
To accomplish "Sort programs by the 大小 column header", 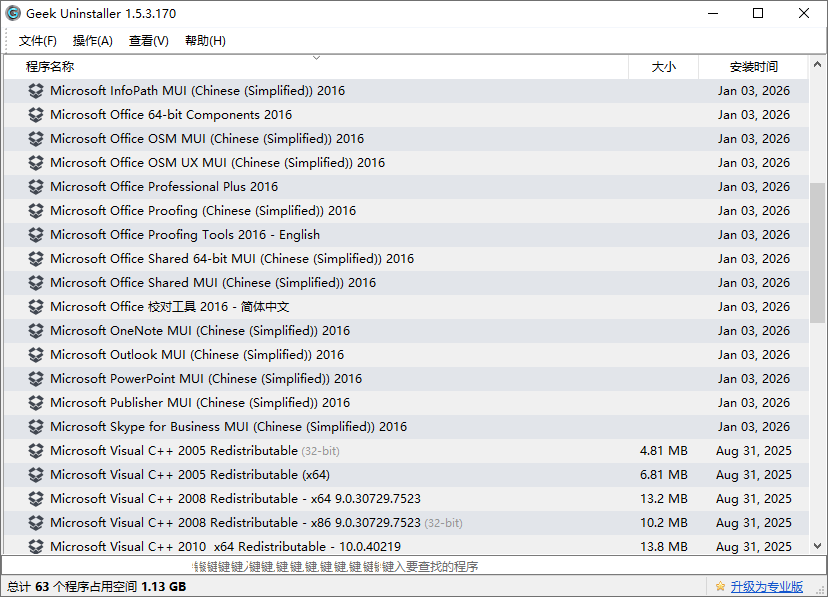I will click(x=664, y=66).
